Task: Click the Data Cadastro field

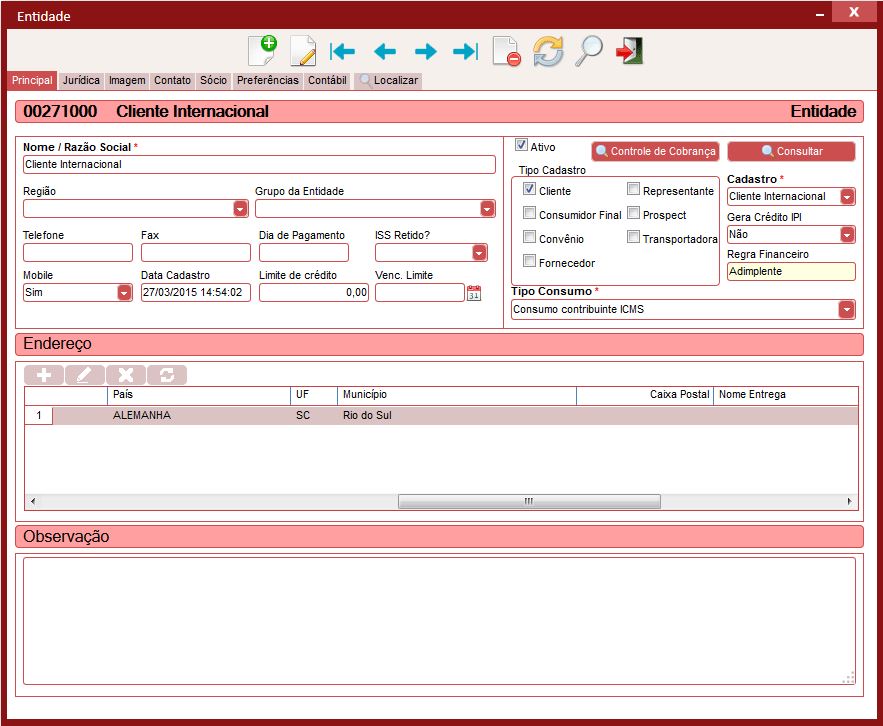Action: (195, 292)
